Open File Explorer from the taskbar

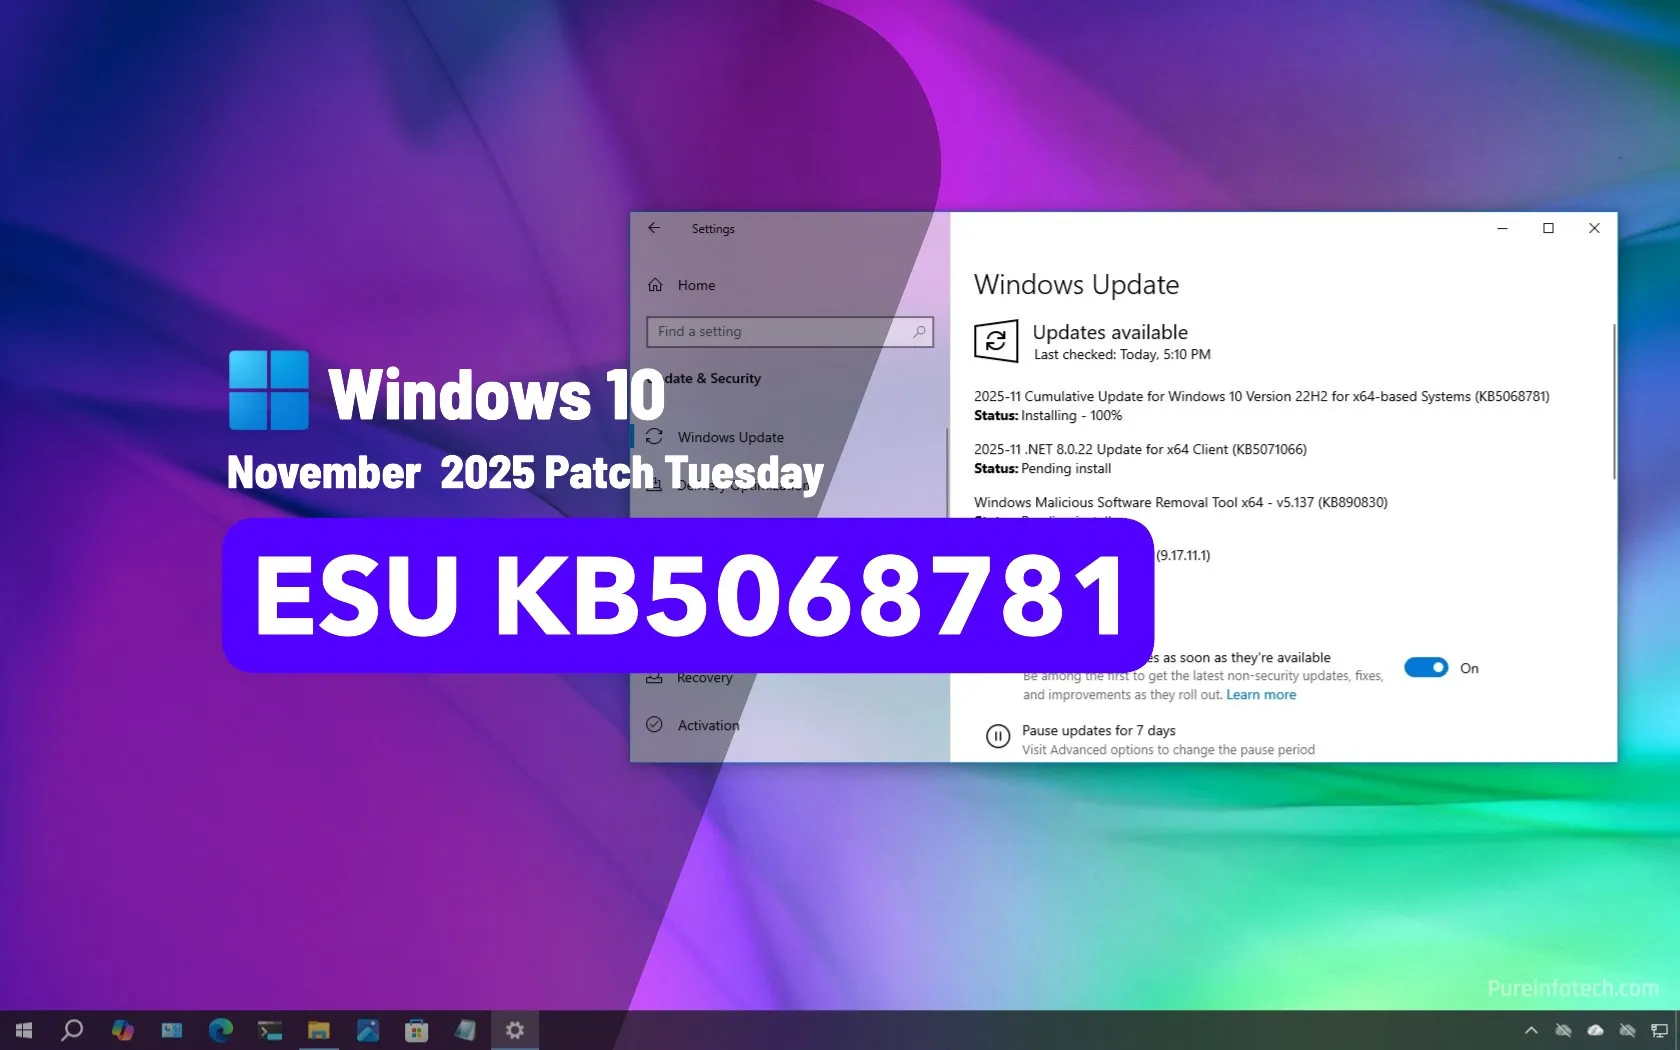(x=318, y=1030)
